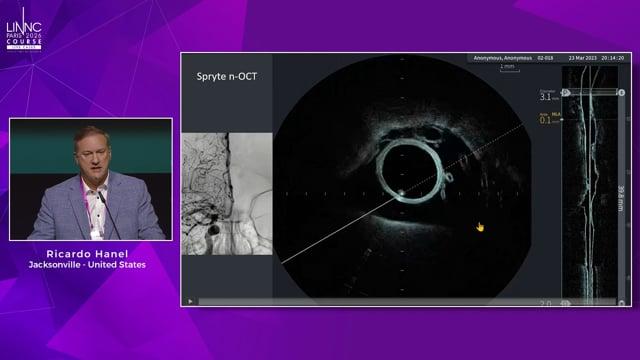
Task: Click the vertical pullback scrollbar
Action: (621, 198)
